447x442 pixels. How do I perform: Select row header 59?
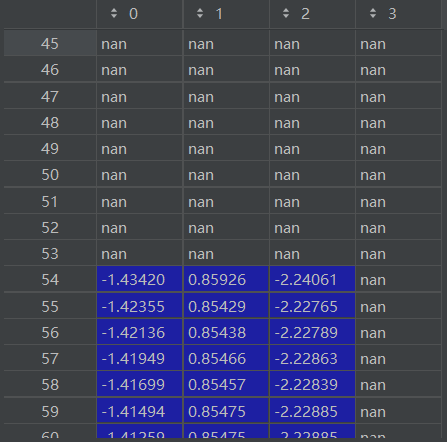[50, 411]
